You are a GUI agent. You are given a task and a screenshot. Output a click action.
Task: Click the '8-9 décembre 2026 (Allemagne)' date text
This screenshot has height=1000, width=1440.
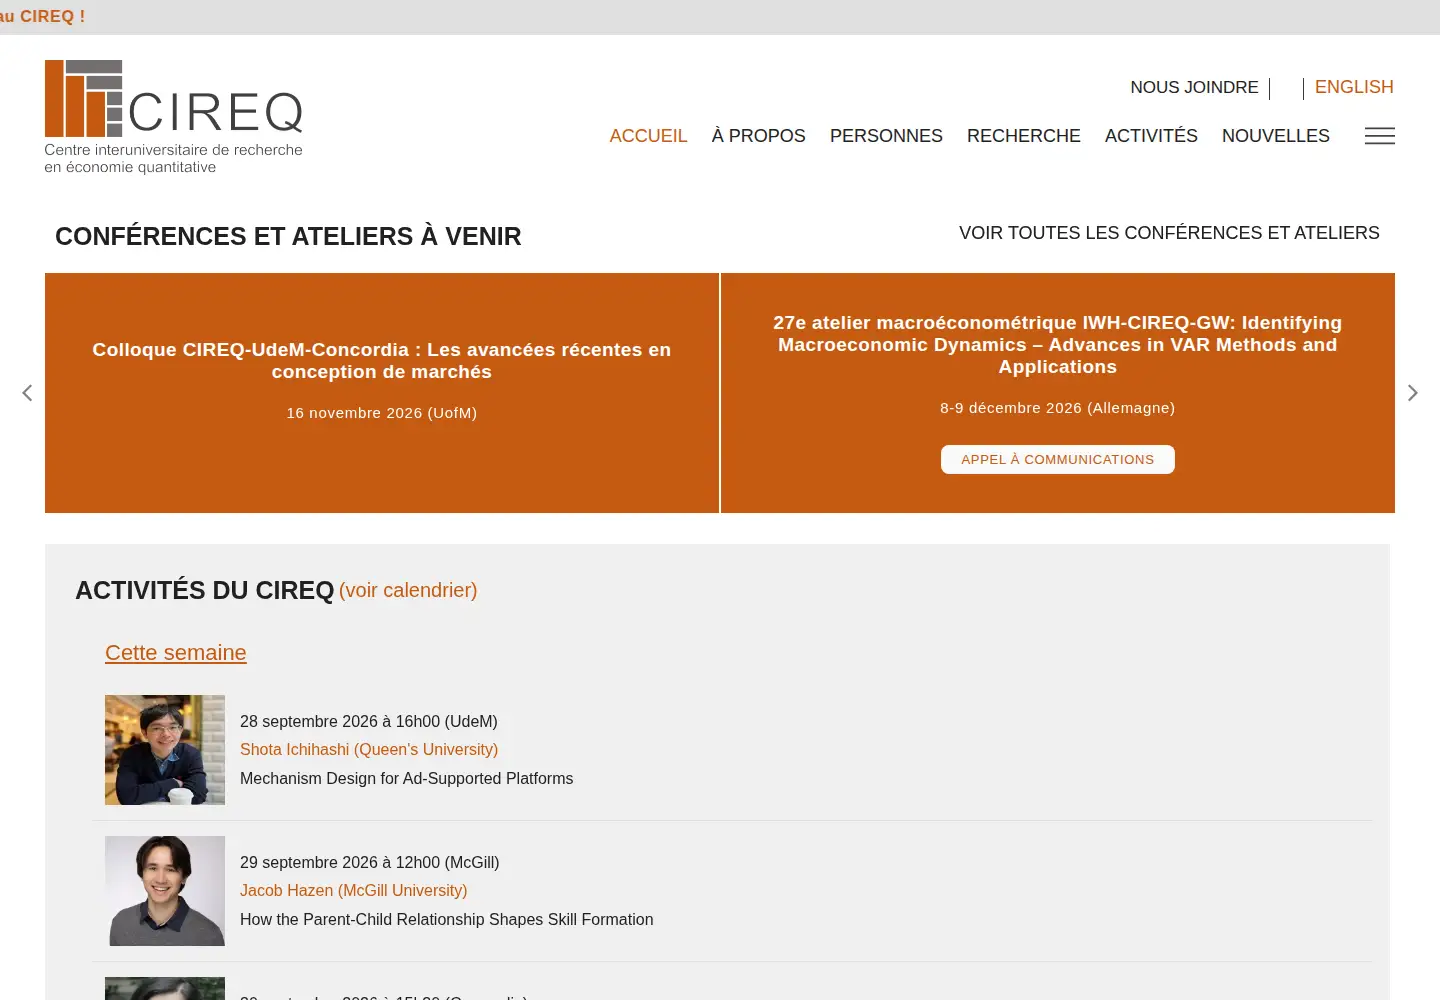coord(1057,408)
